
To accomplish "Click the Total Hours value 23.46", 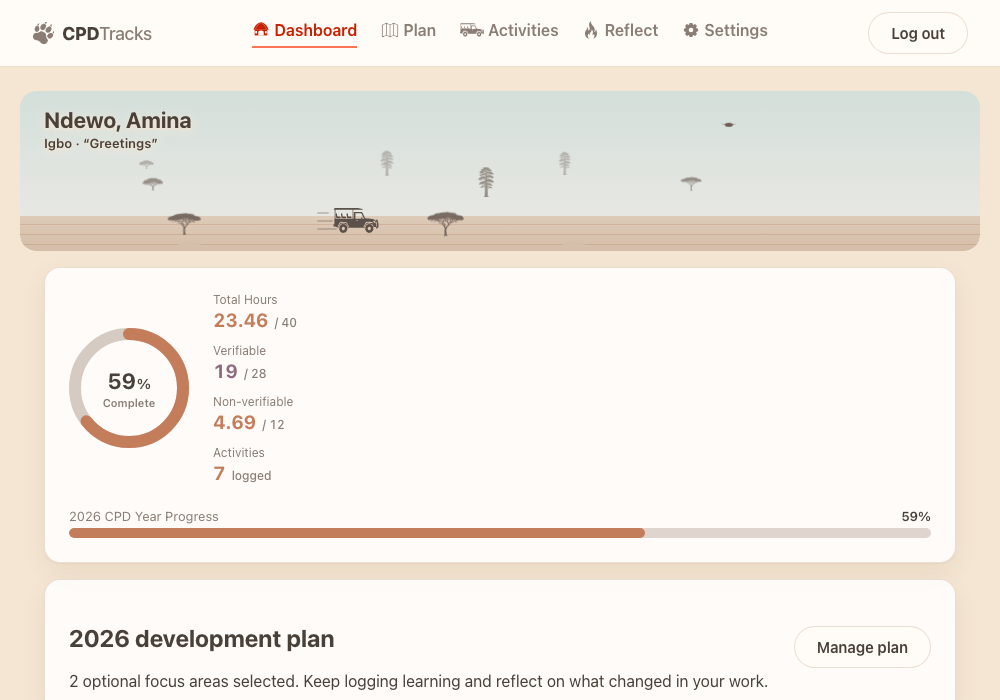I will (241, 321).
